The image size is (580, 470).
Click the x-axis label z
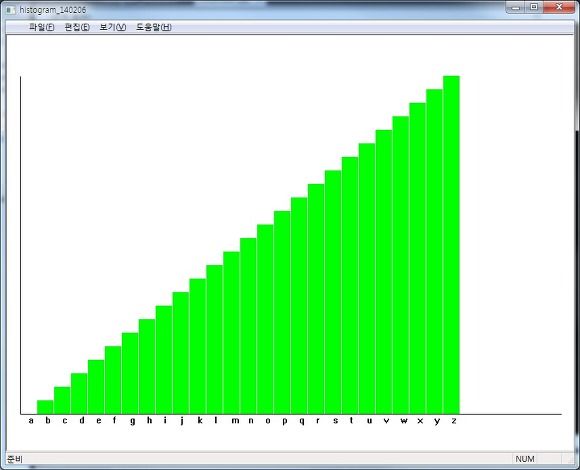tap(454, 420)
